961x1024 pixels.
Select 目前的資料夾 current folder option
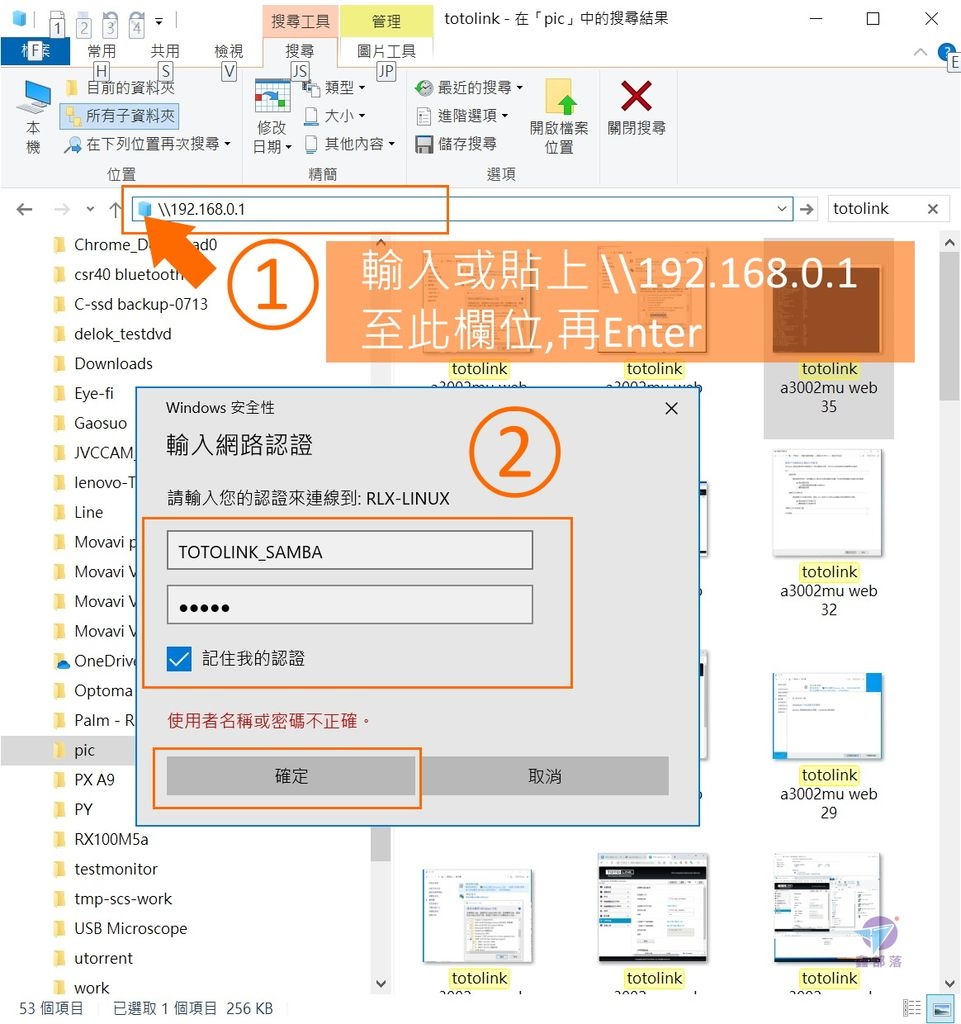point(121,87)
